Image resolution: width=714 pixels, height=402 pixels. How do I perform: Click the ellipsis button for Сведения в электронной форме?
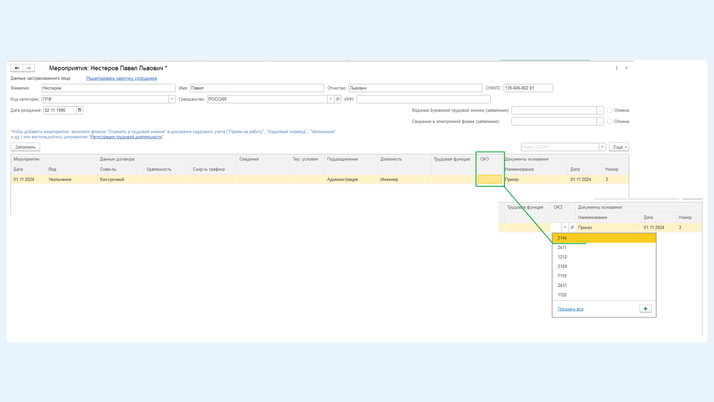coord(600,121)
